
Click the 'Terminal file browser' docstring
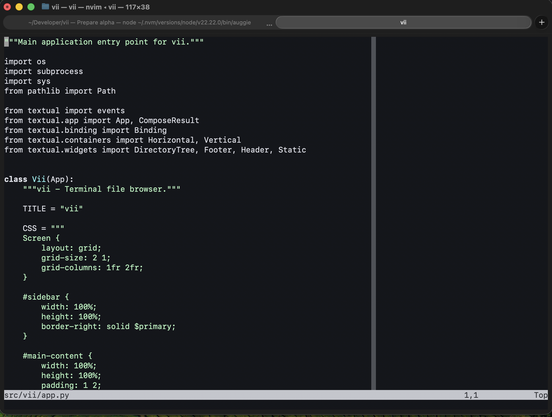click(x=101, y=189)
